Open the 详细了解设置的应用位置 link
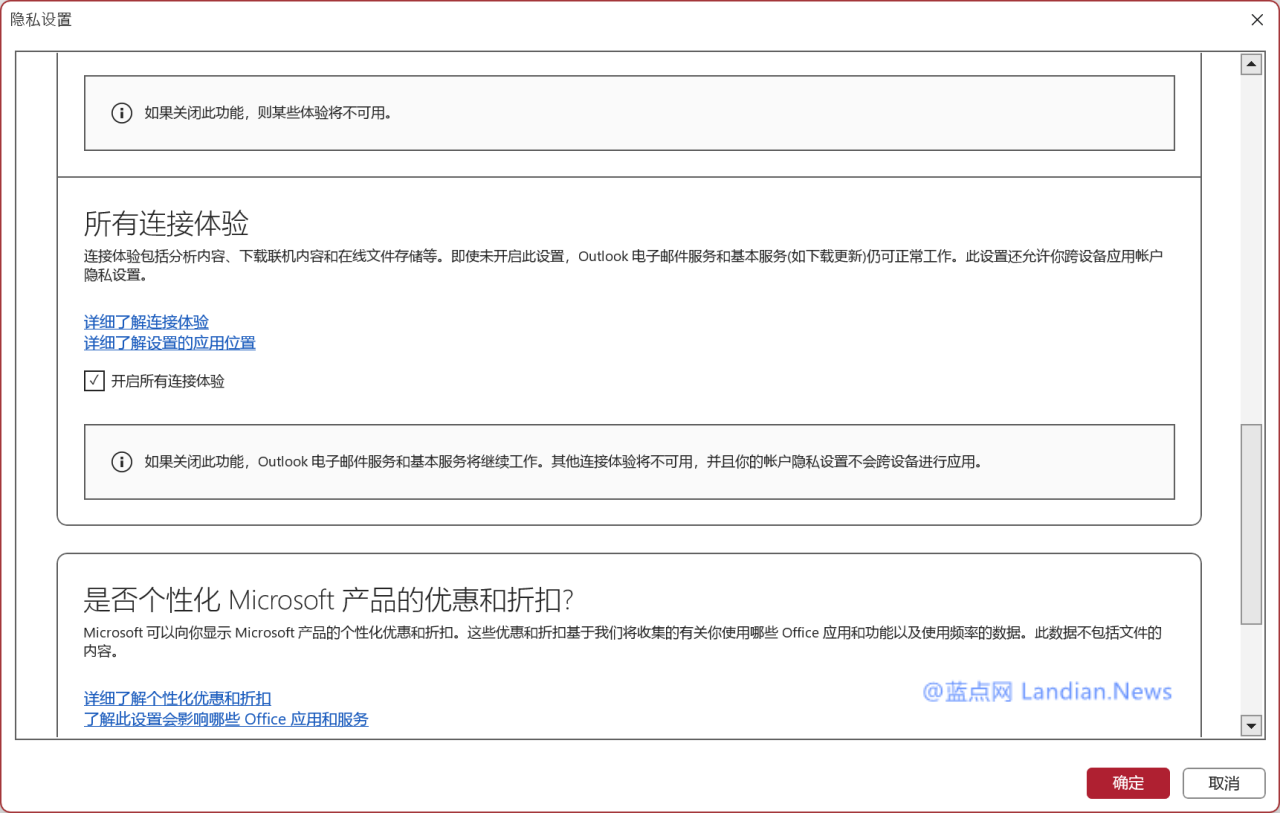Viewport: 1280px width, 813px height. [170, 343]
